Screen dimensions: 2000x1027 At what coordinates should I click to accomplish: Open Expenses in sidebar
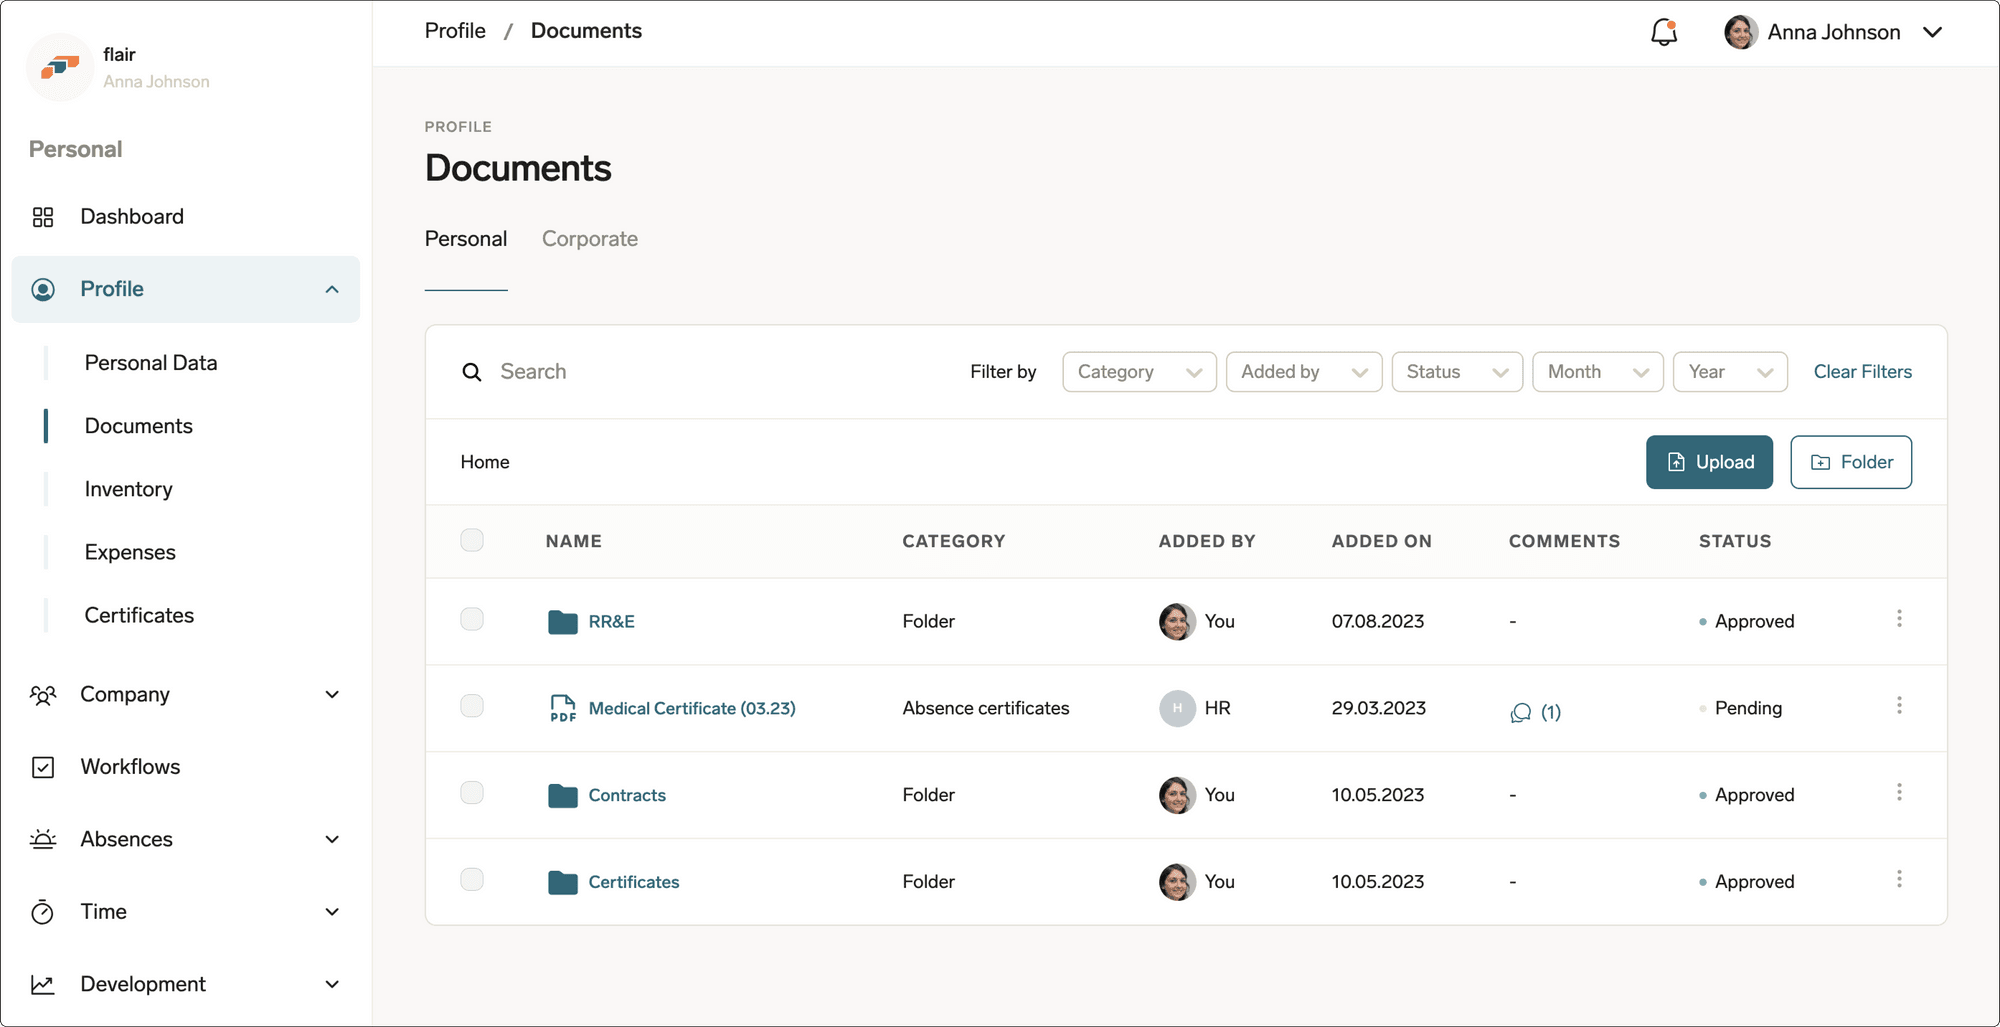pyautogui.click(x=130, y=552)
